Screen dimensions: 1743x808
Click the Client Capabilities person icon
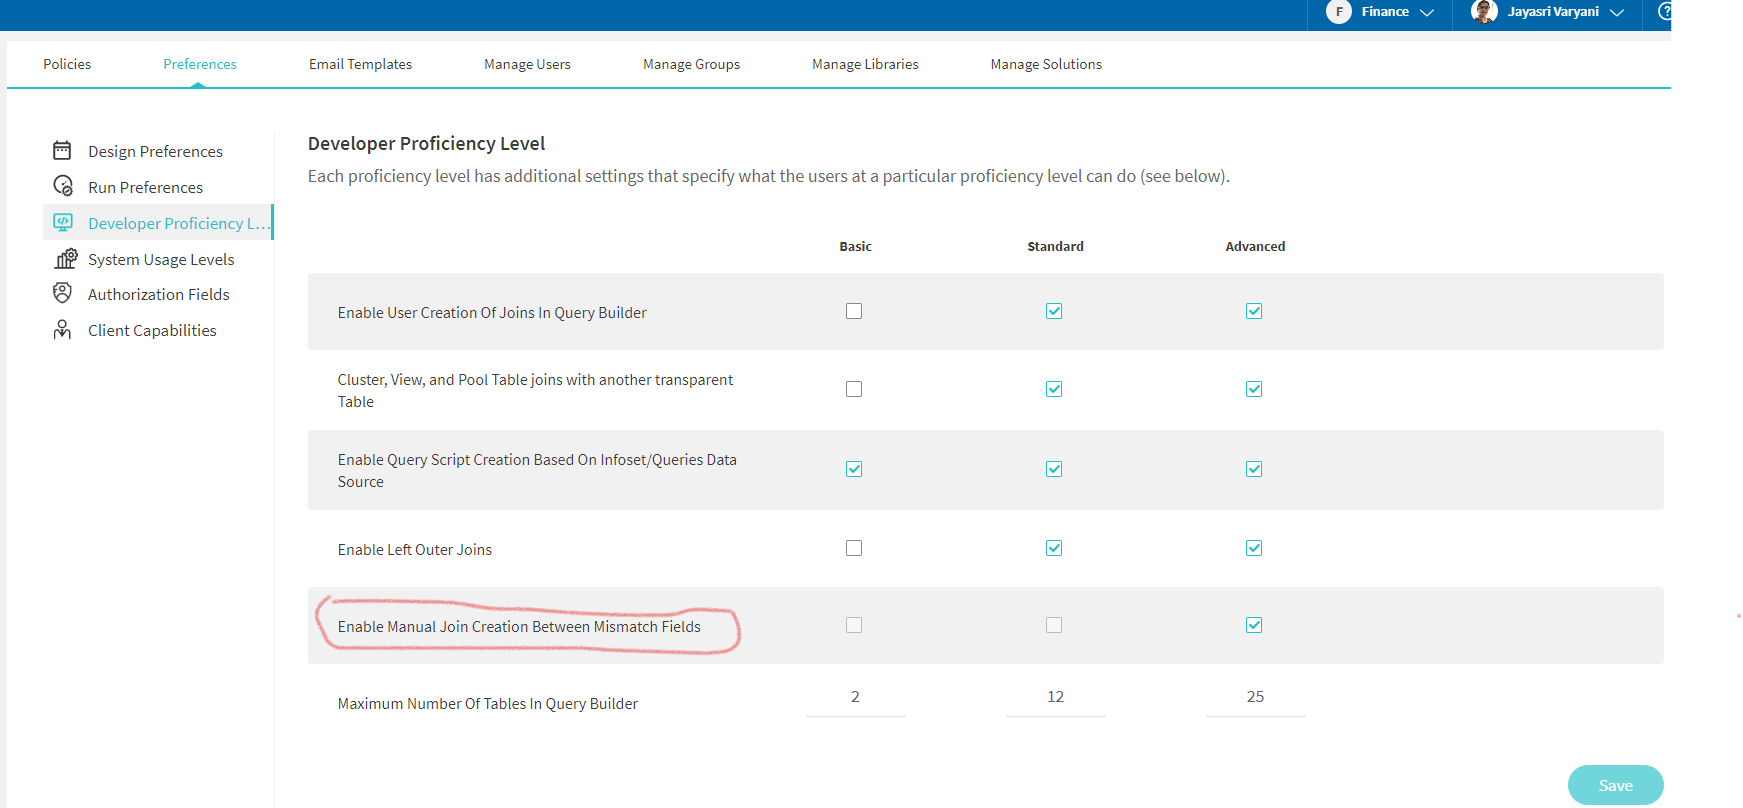(62, 330)
